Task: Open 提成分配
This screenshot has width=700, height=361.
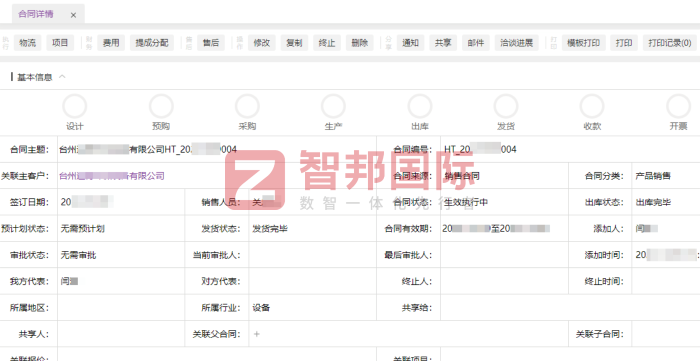Action: coord(152,43)
